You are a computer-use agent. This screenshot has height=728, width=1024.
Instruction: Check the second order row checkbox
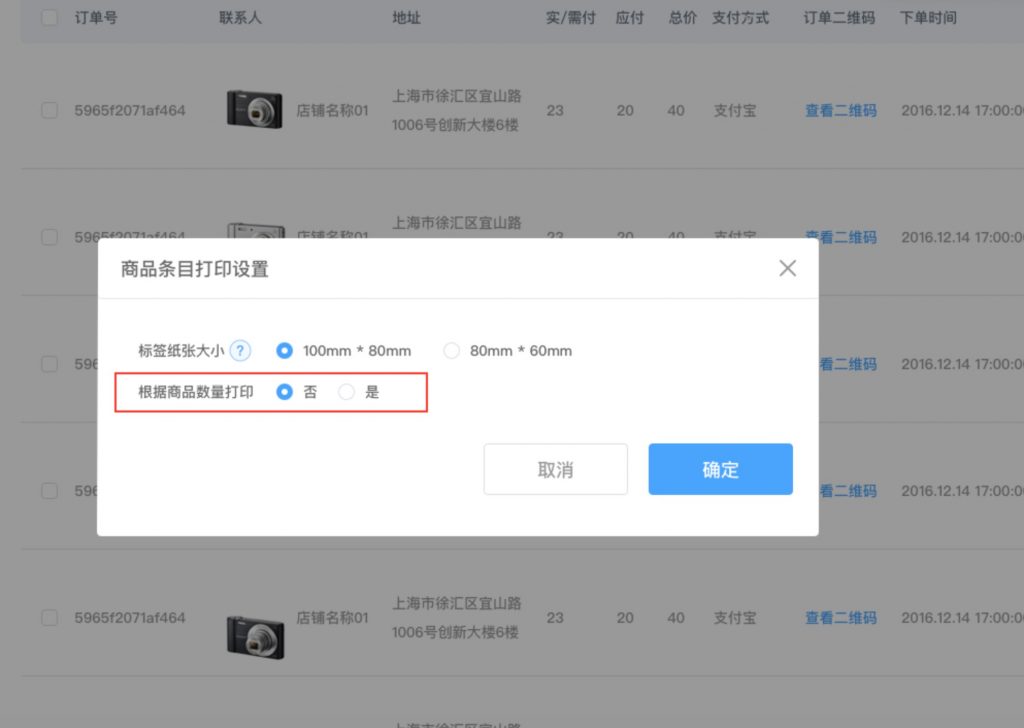coord(49,237)
